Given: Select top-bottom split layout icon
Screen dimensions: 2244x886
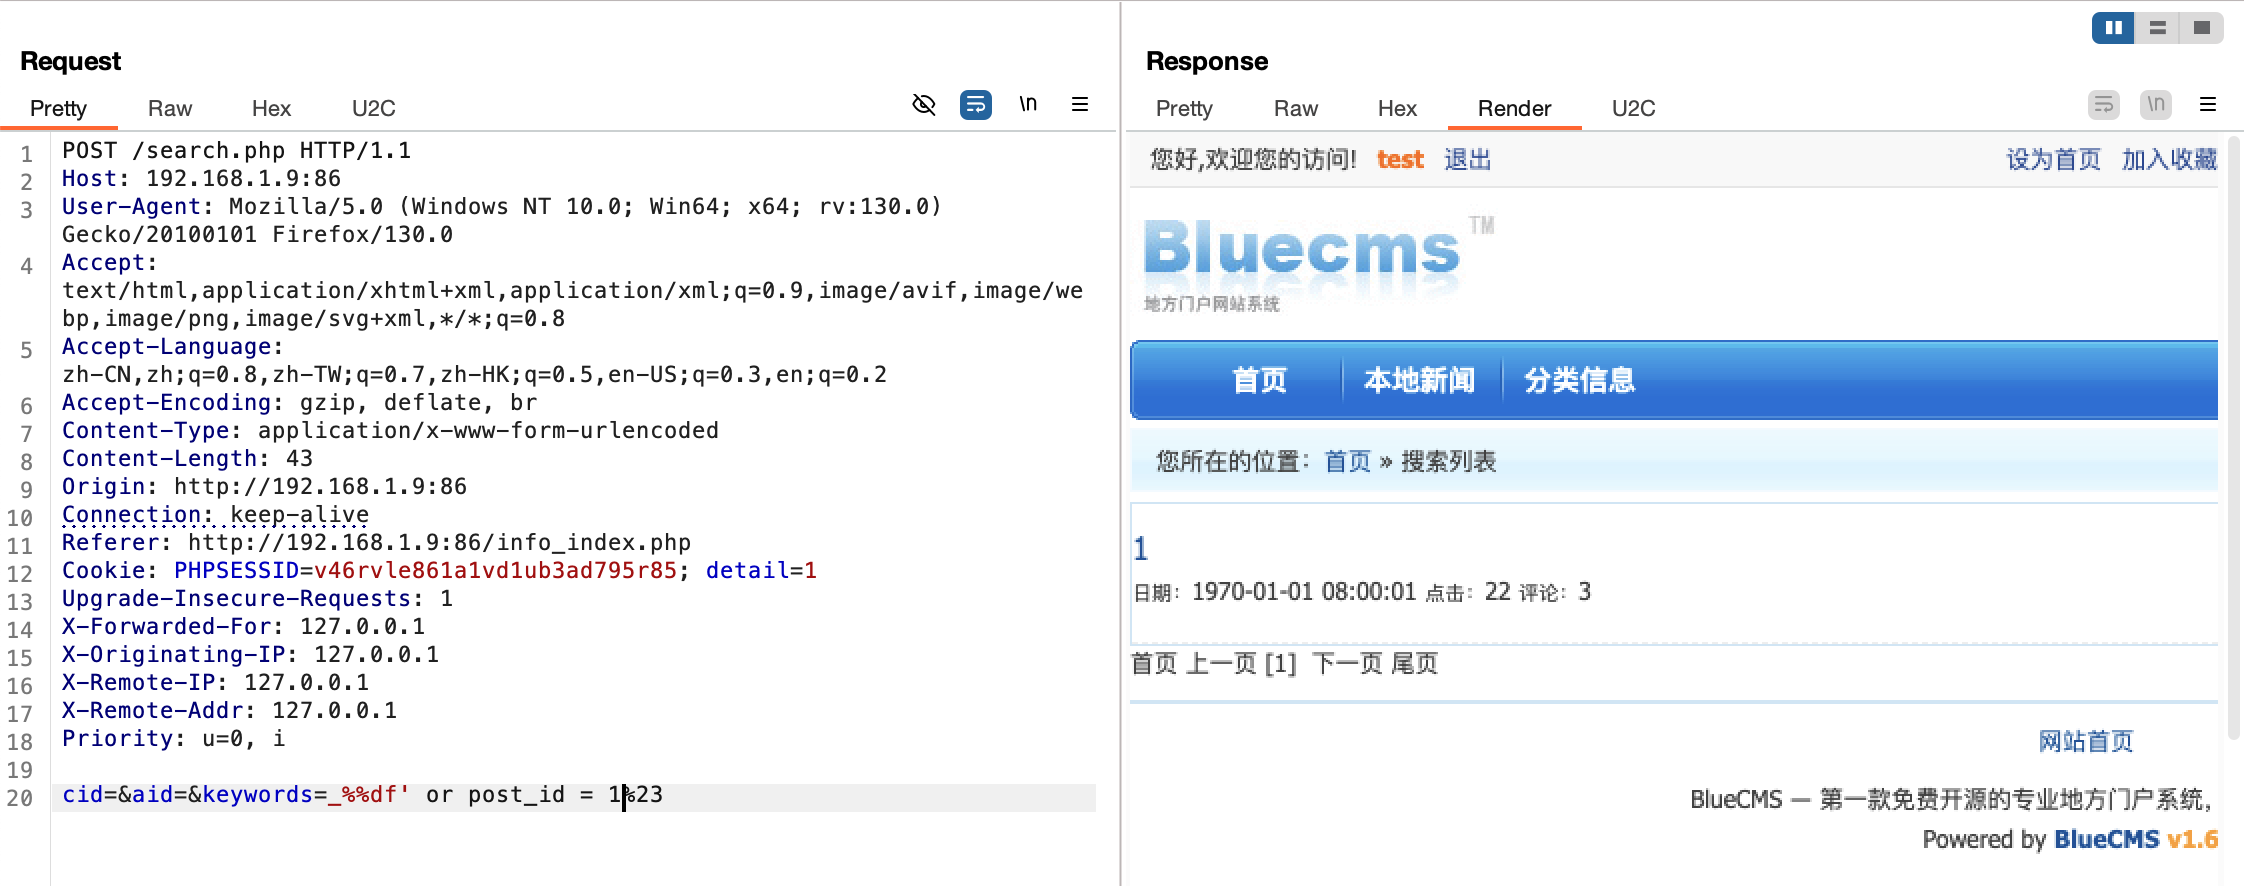Looking at the screenshot, I should click(2157, 28).
